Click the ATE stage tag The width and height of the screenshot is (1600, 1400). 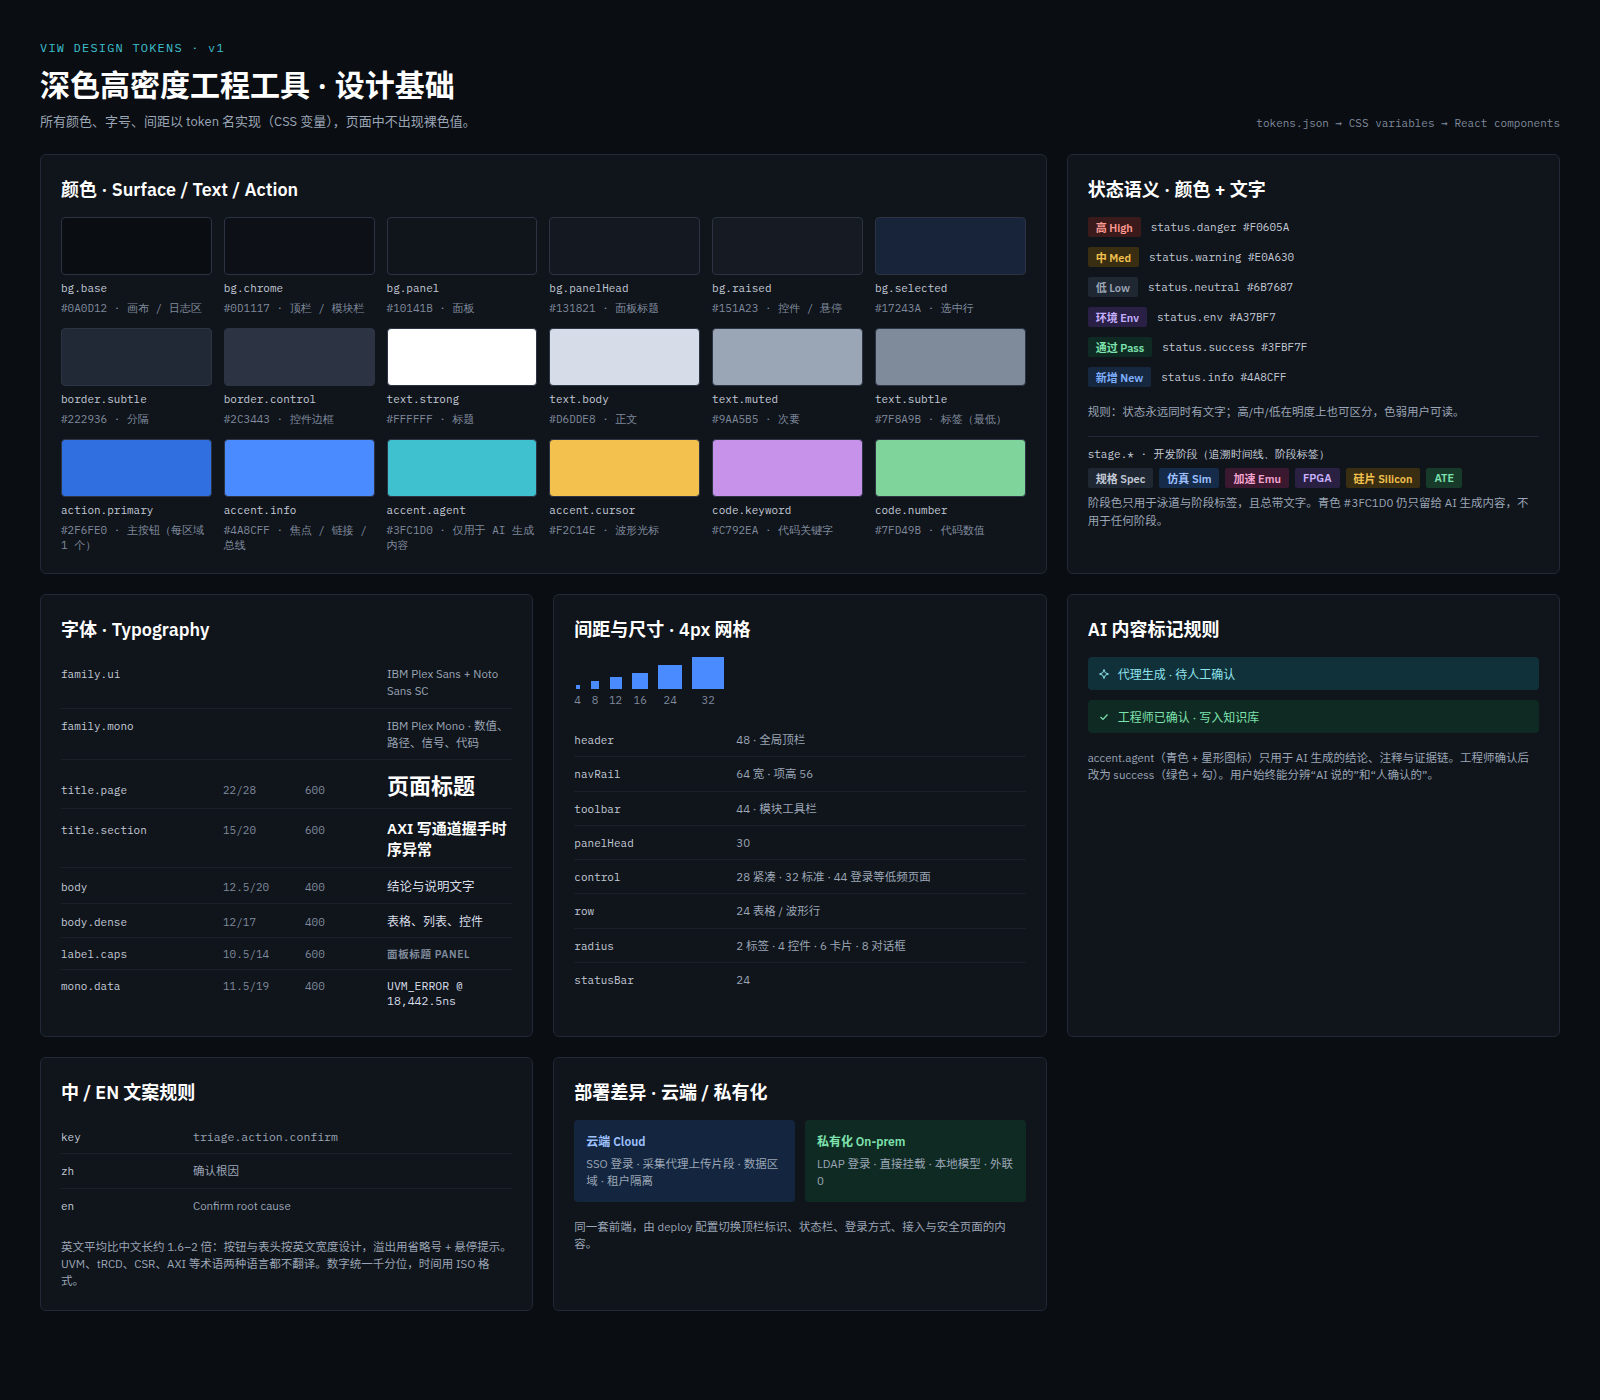click(x=1444, y=479)
